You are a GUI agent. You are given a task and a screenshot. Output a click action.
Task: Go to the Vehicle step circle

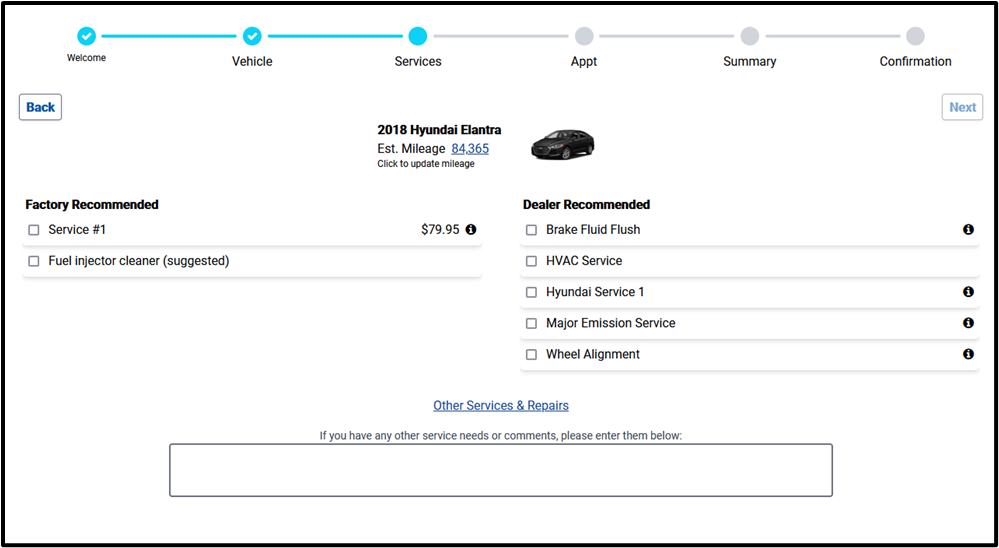pyautogui.click(x=252, y=36)
